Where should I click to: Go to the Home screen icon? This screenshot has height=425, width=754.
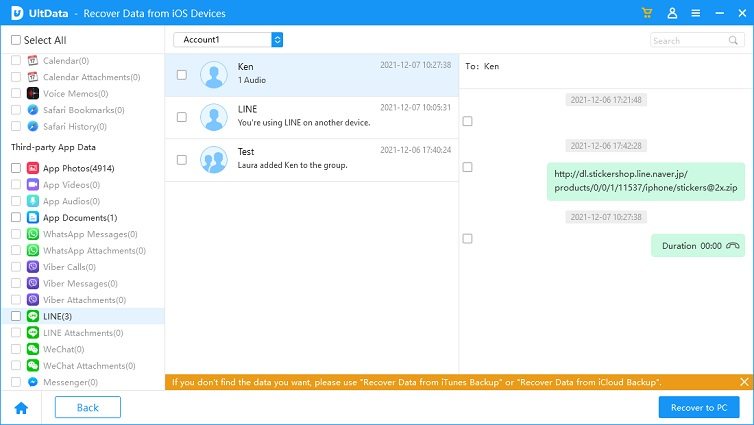[20, 407]
